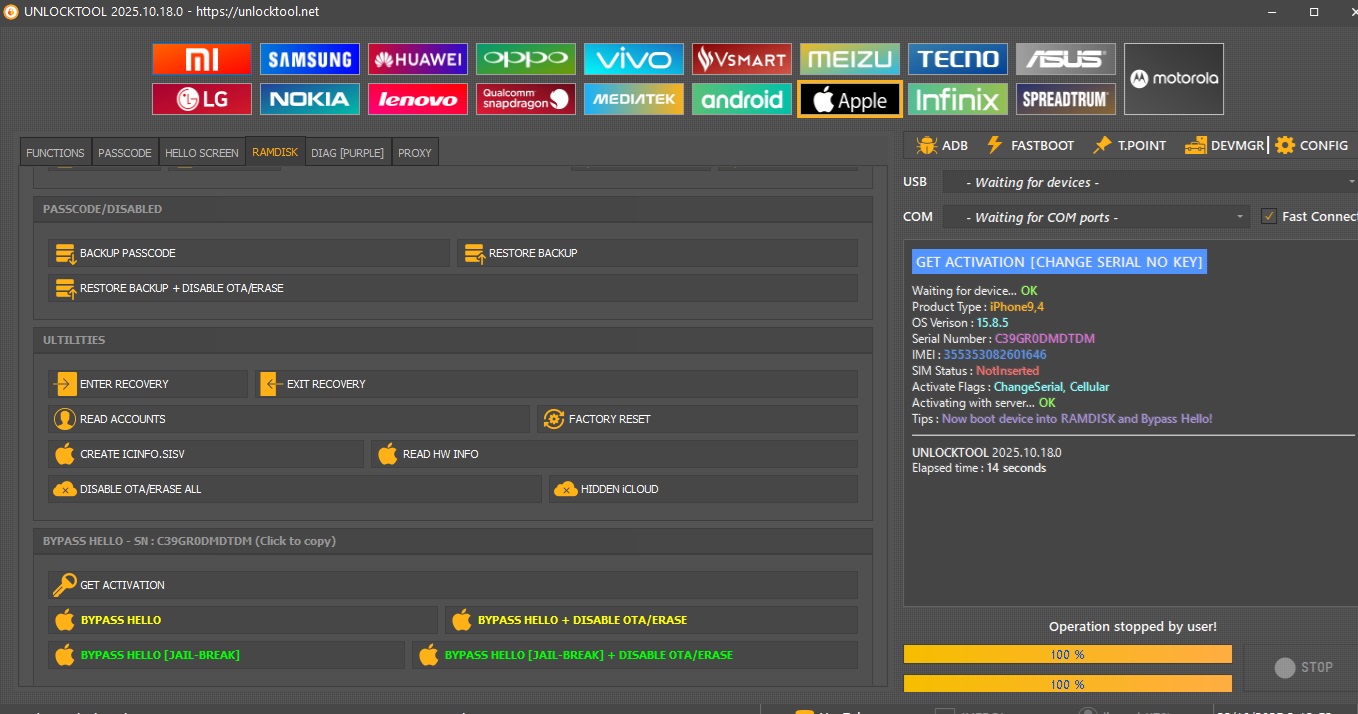Screen dimensions: 1358x714
Task: Click yellow BYPASS HELLO button
Action: tap(243, 620)
